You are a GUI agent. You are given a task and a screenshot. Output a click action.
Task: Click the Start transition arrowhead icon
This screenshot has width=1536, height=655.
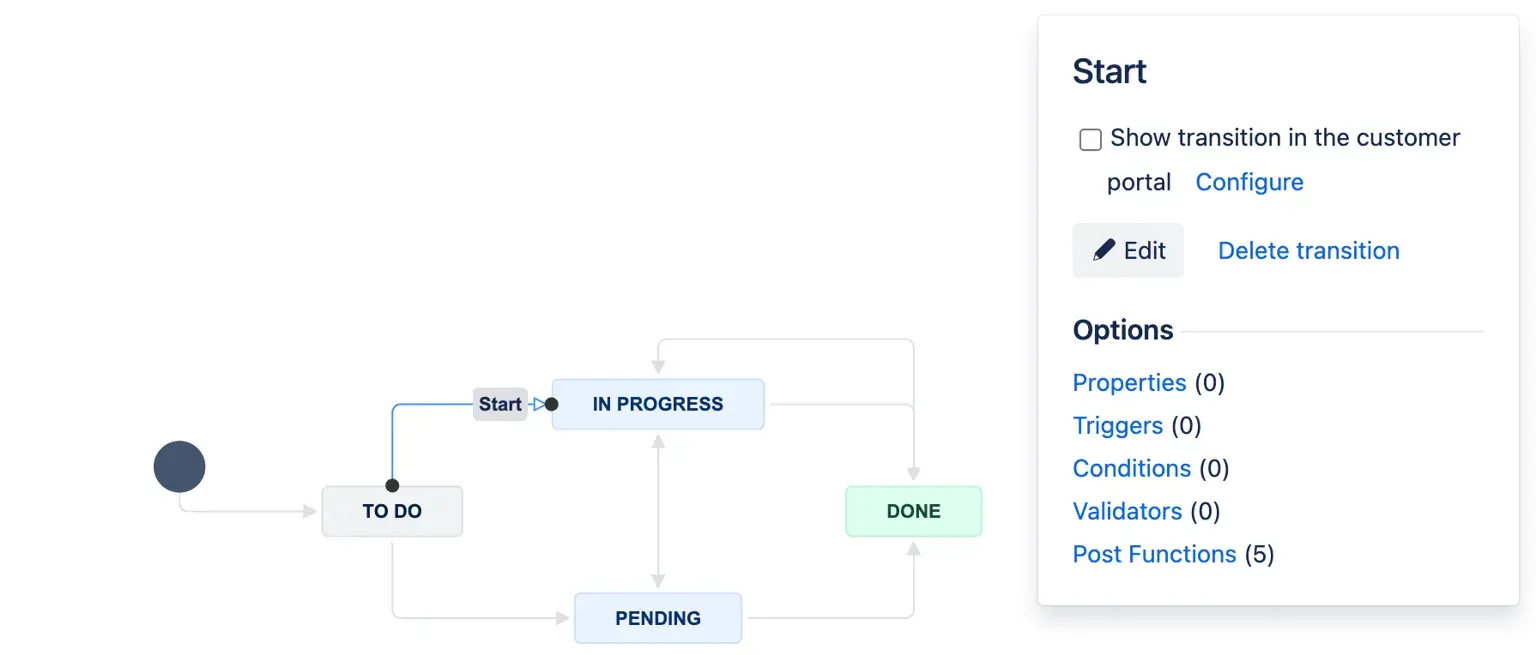538,404
